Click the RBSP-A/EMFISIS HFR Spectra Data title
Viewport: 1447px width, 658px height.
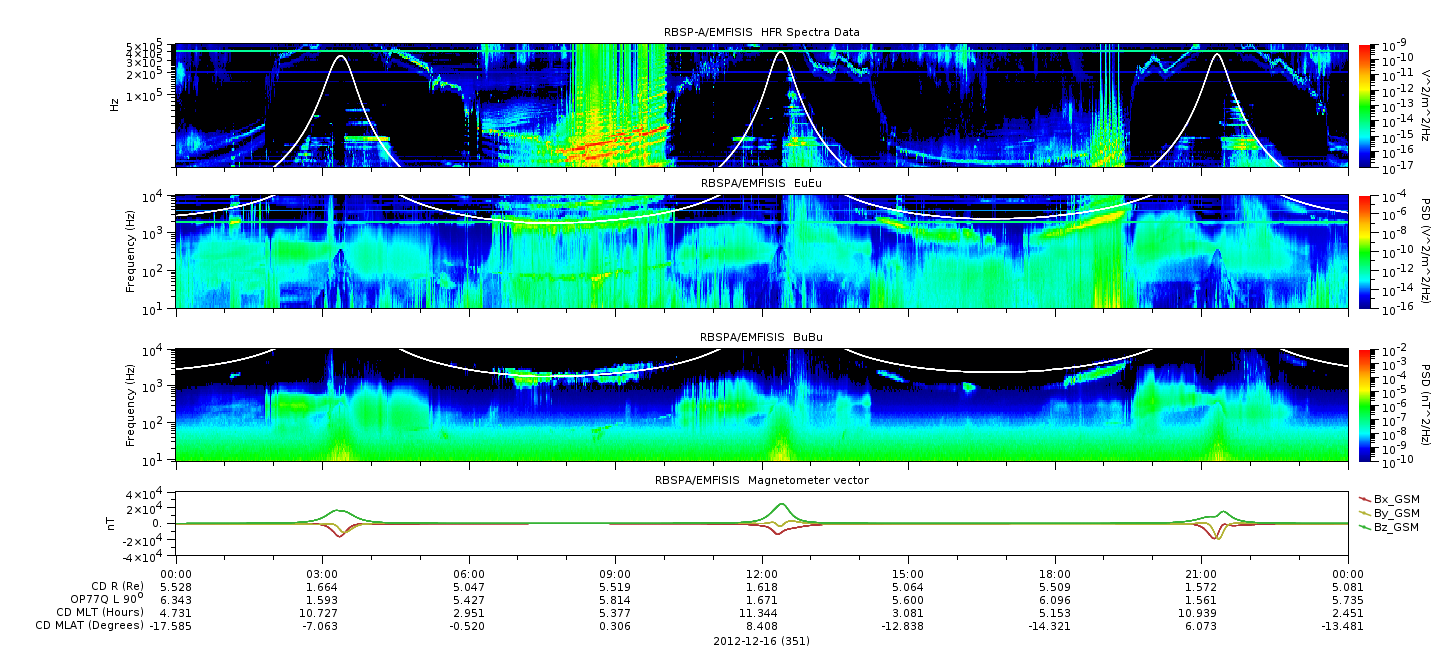[761, 32]
